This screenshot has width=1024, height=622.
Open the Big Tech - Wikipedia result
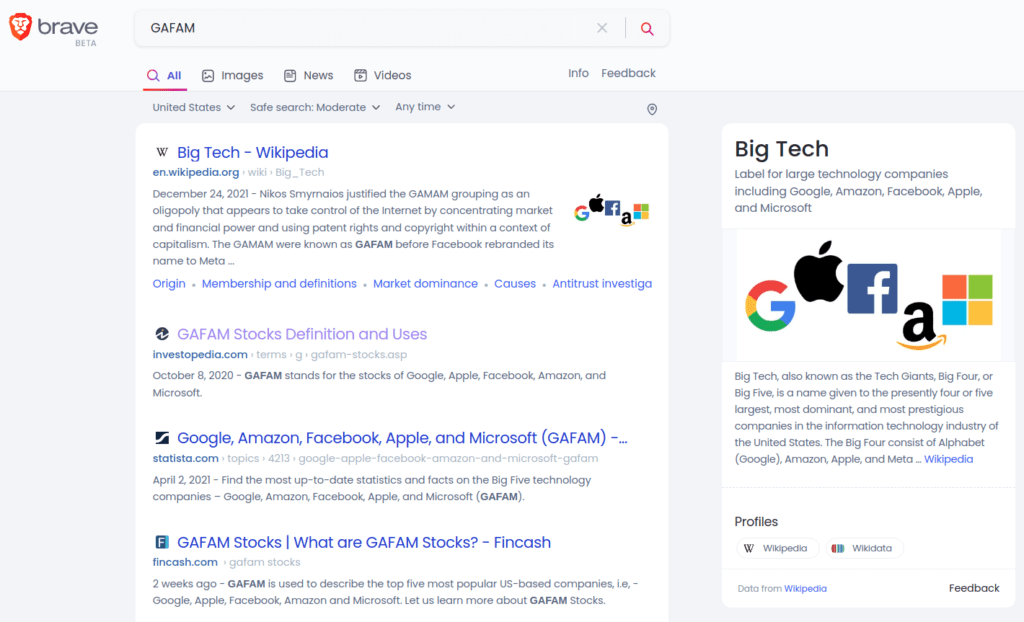(x=253, y=152)
